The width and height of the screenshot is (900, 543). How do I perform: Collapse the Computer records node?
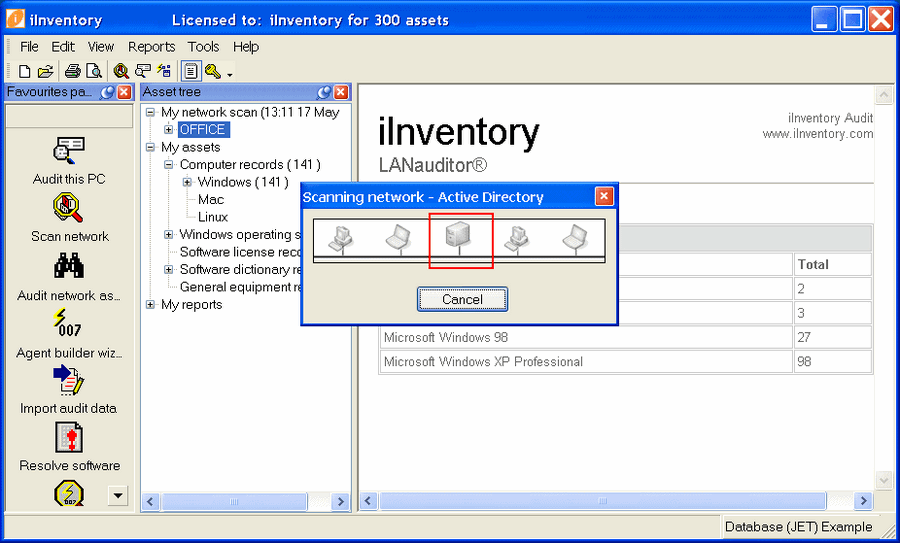point(169,165)
